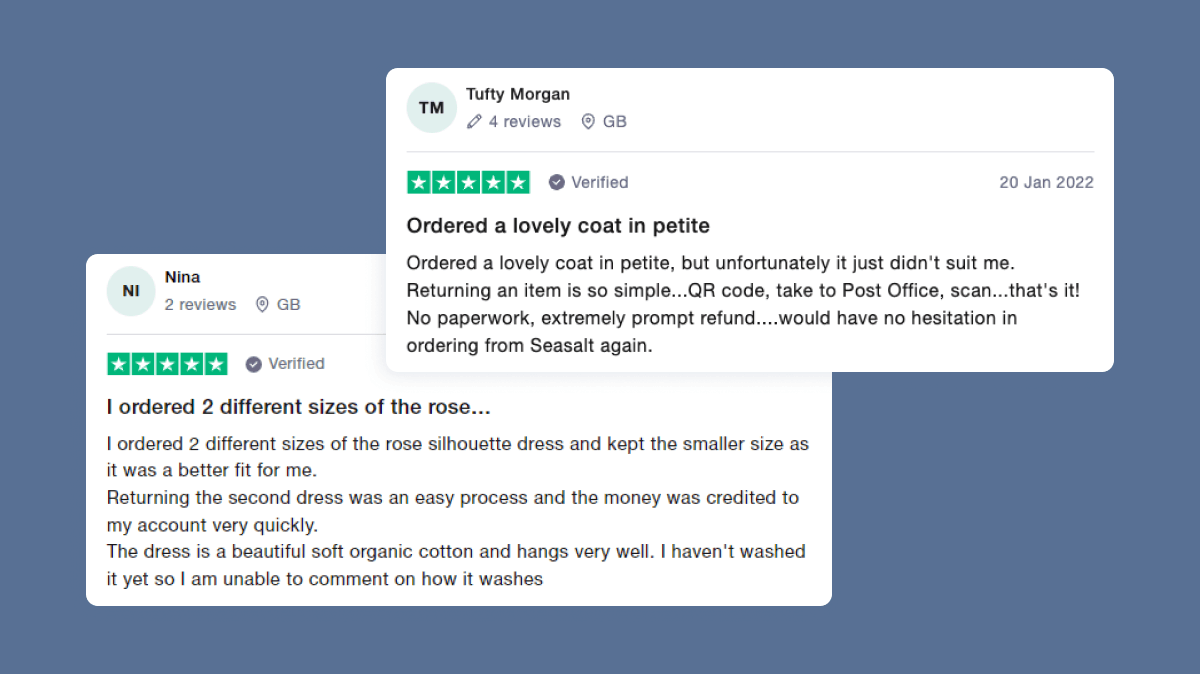This screenshot has height=674, width=1200.
Task: Open review titled 'Ordered a lovely coat in petite'
Action: (x=558, y=226)
